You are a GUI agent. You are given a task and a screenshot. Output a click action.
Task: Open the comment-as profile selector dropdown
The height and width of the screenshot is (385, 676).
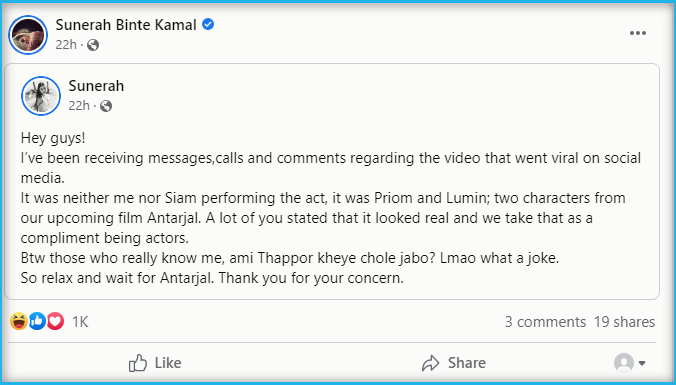[x=629, y=363]
